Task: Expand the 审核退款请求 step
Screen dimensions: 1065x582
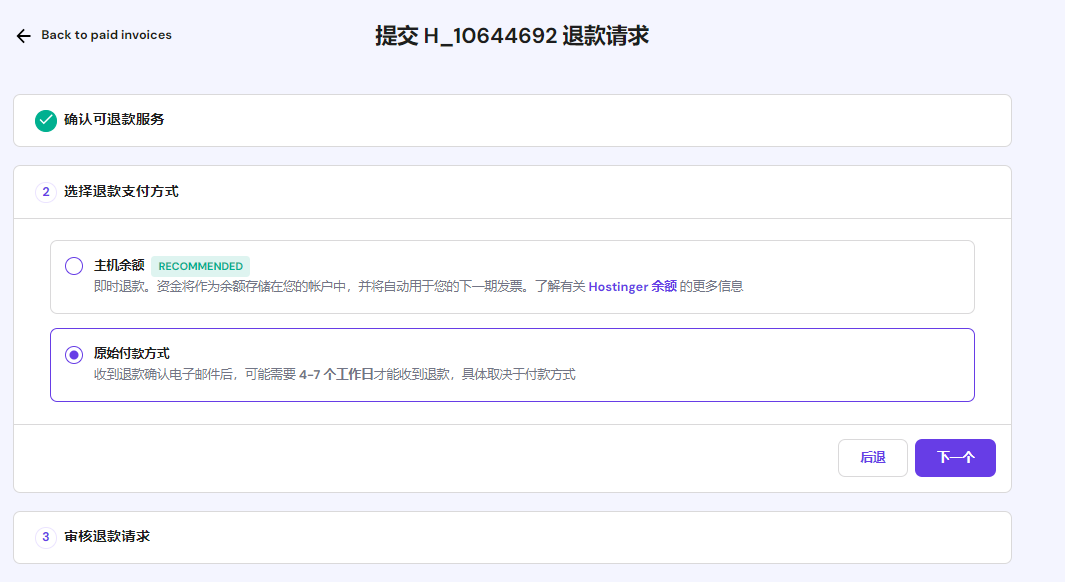Action: click(107, 537)
